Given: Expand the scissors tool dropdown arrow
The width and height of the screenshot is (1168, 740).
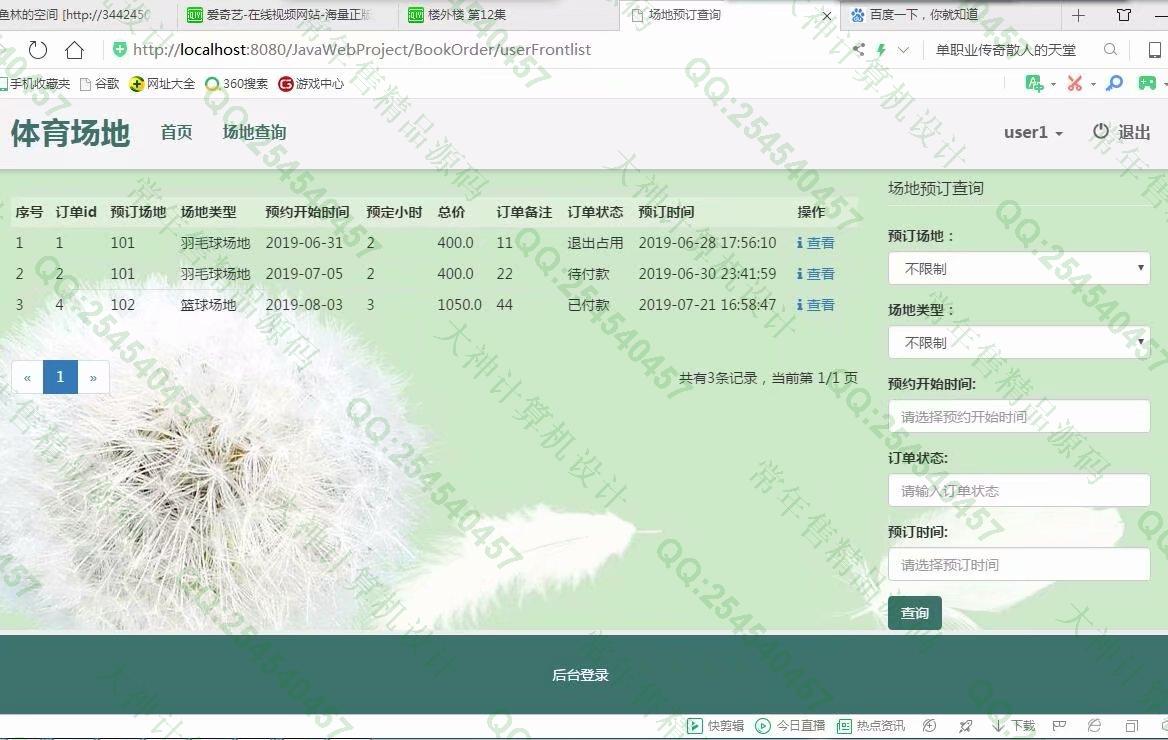Looking at the screenshot, I should point(1093,84).
